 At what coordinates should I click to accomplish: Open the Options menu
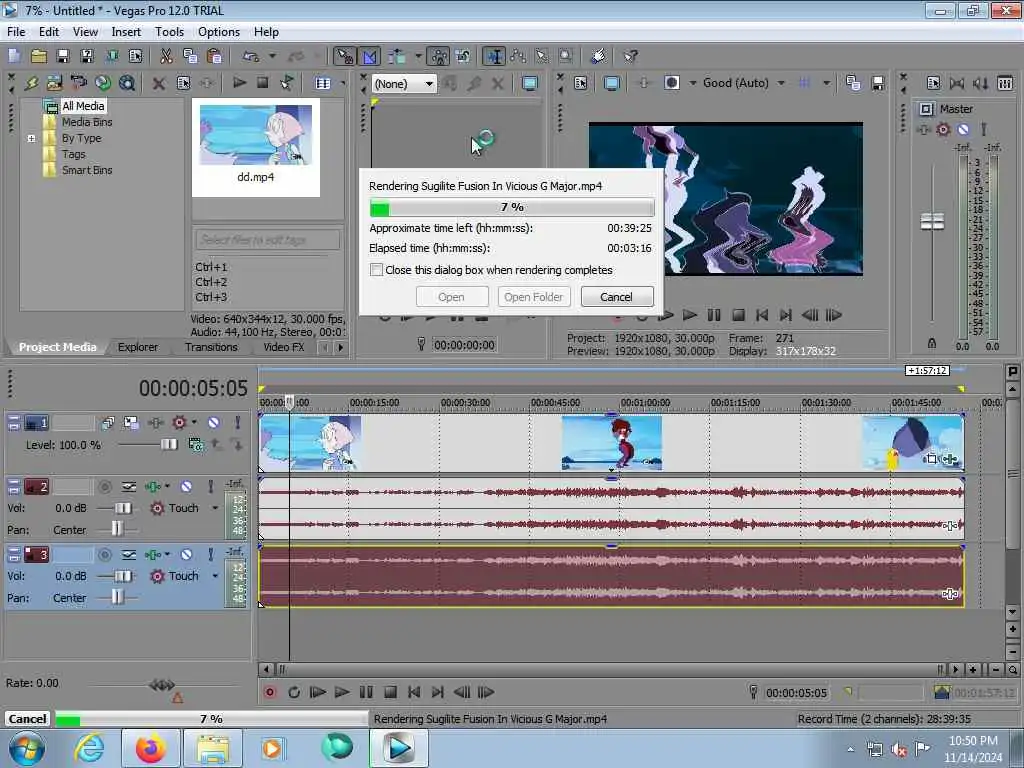pyautogui.click(x=219, y=32)
